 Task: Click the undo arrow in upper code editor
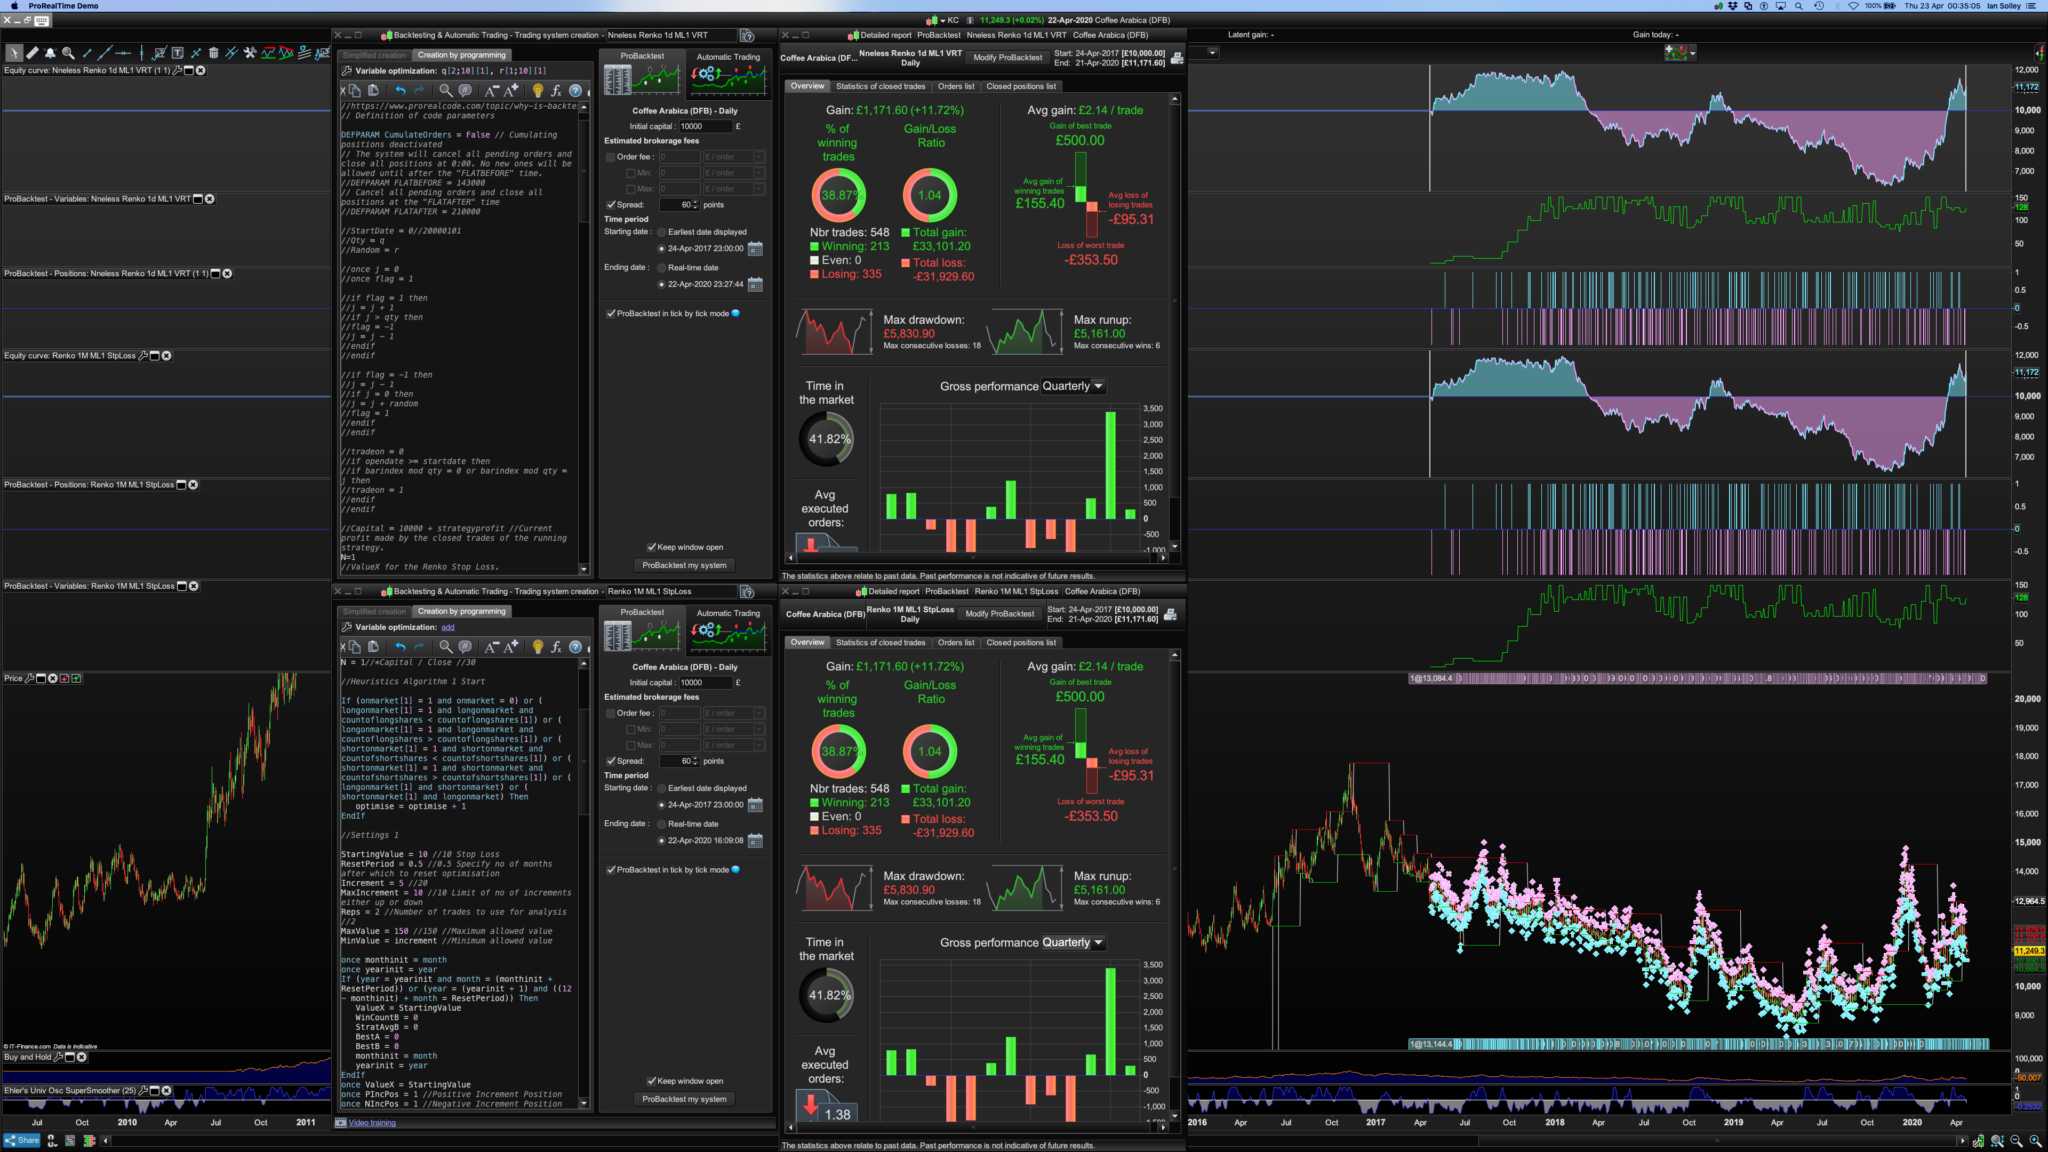point(400,91)
